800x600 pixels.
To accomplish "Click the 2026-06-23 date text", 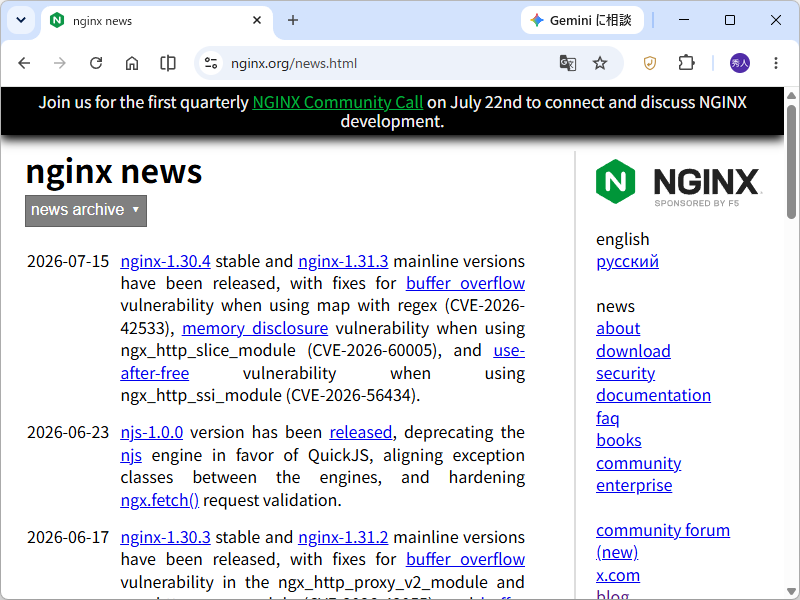I will (68, 433).
